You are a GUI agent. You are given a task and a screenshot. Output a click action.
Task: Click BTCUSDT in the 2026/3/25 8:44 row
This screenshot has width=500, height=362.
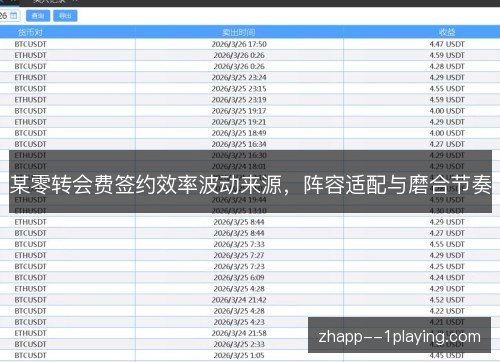[30, 233]
